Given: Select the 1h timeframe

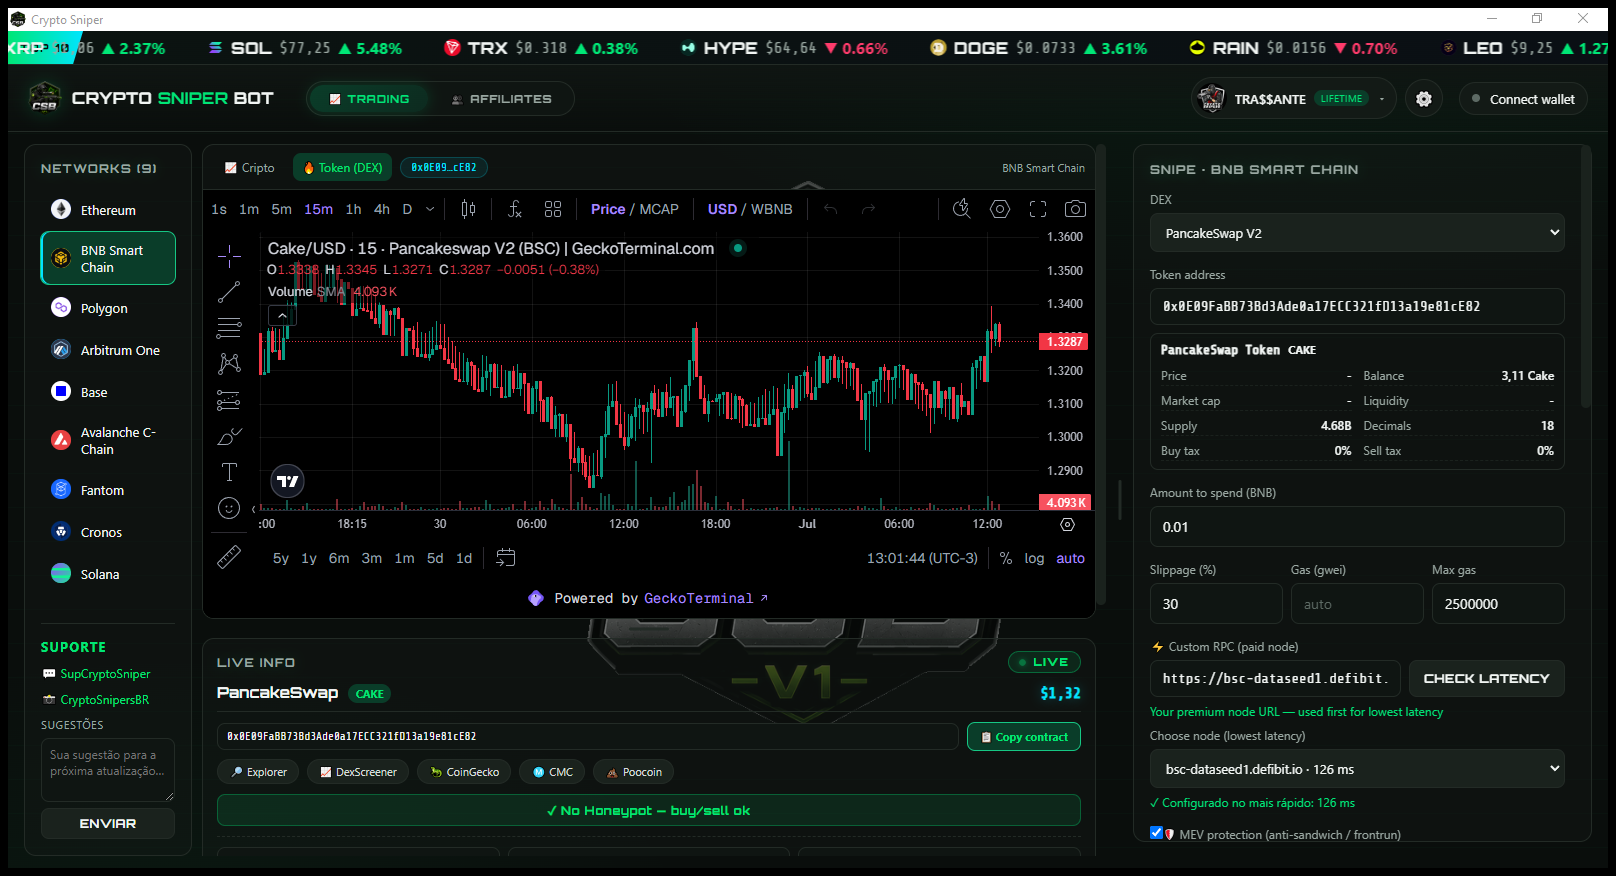Looking at the screenshot, I should pos(353,209).
